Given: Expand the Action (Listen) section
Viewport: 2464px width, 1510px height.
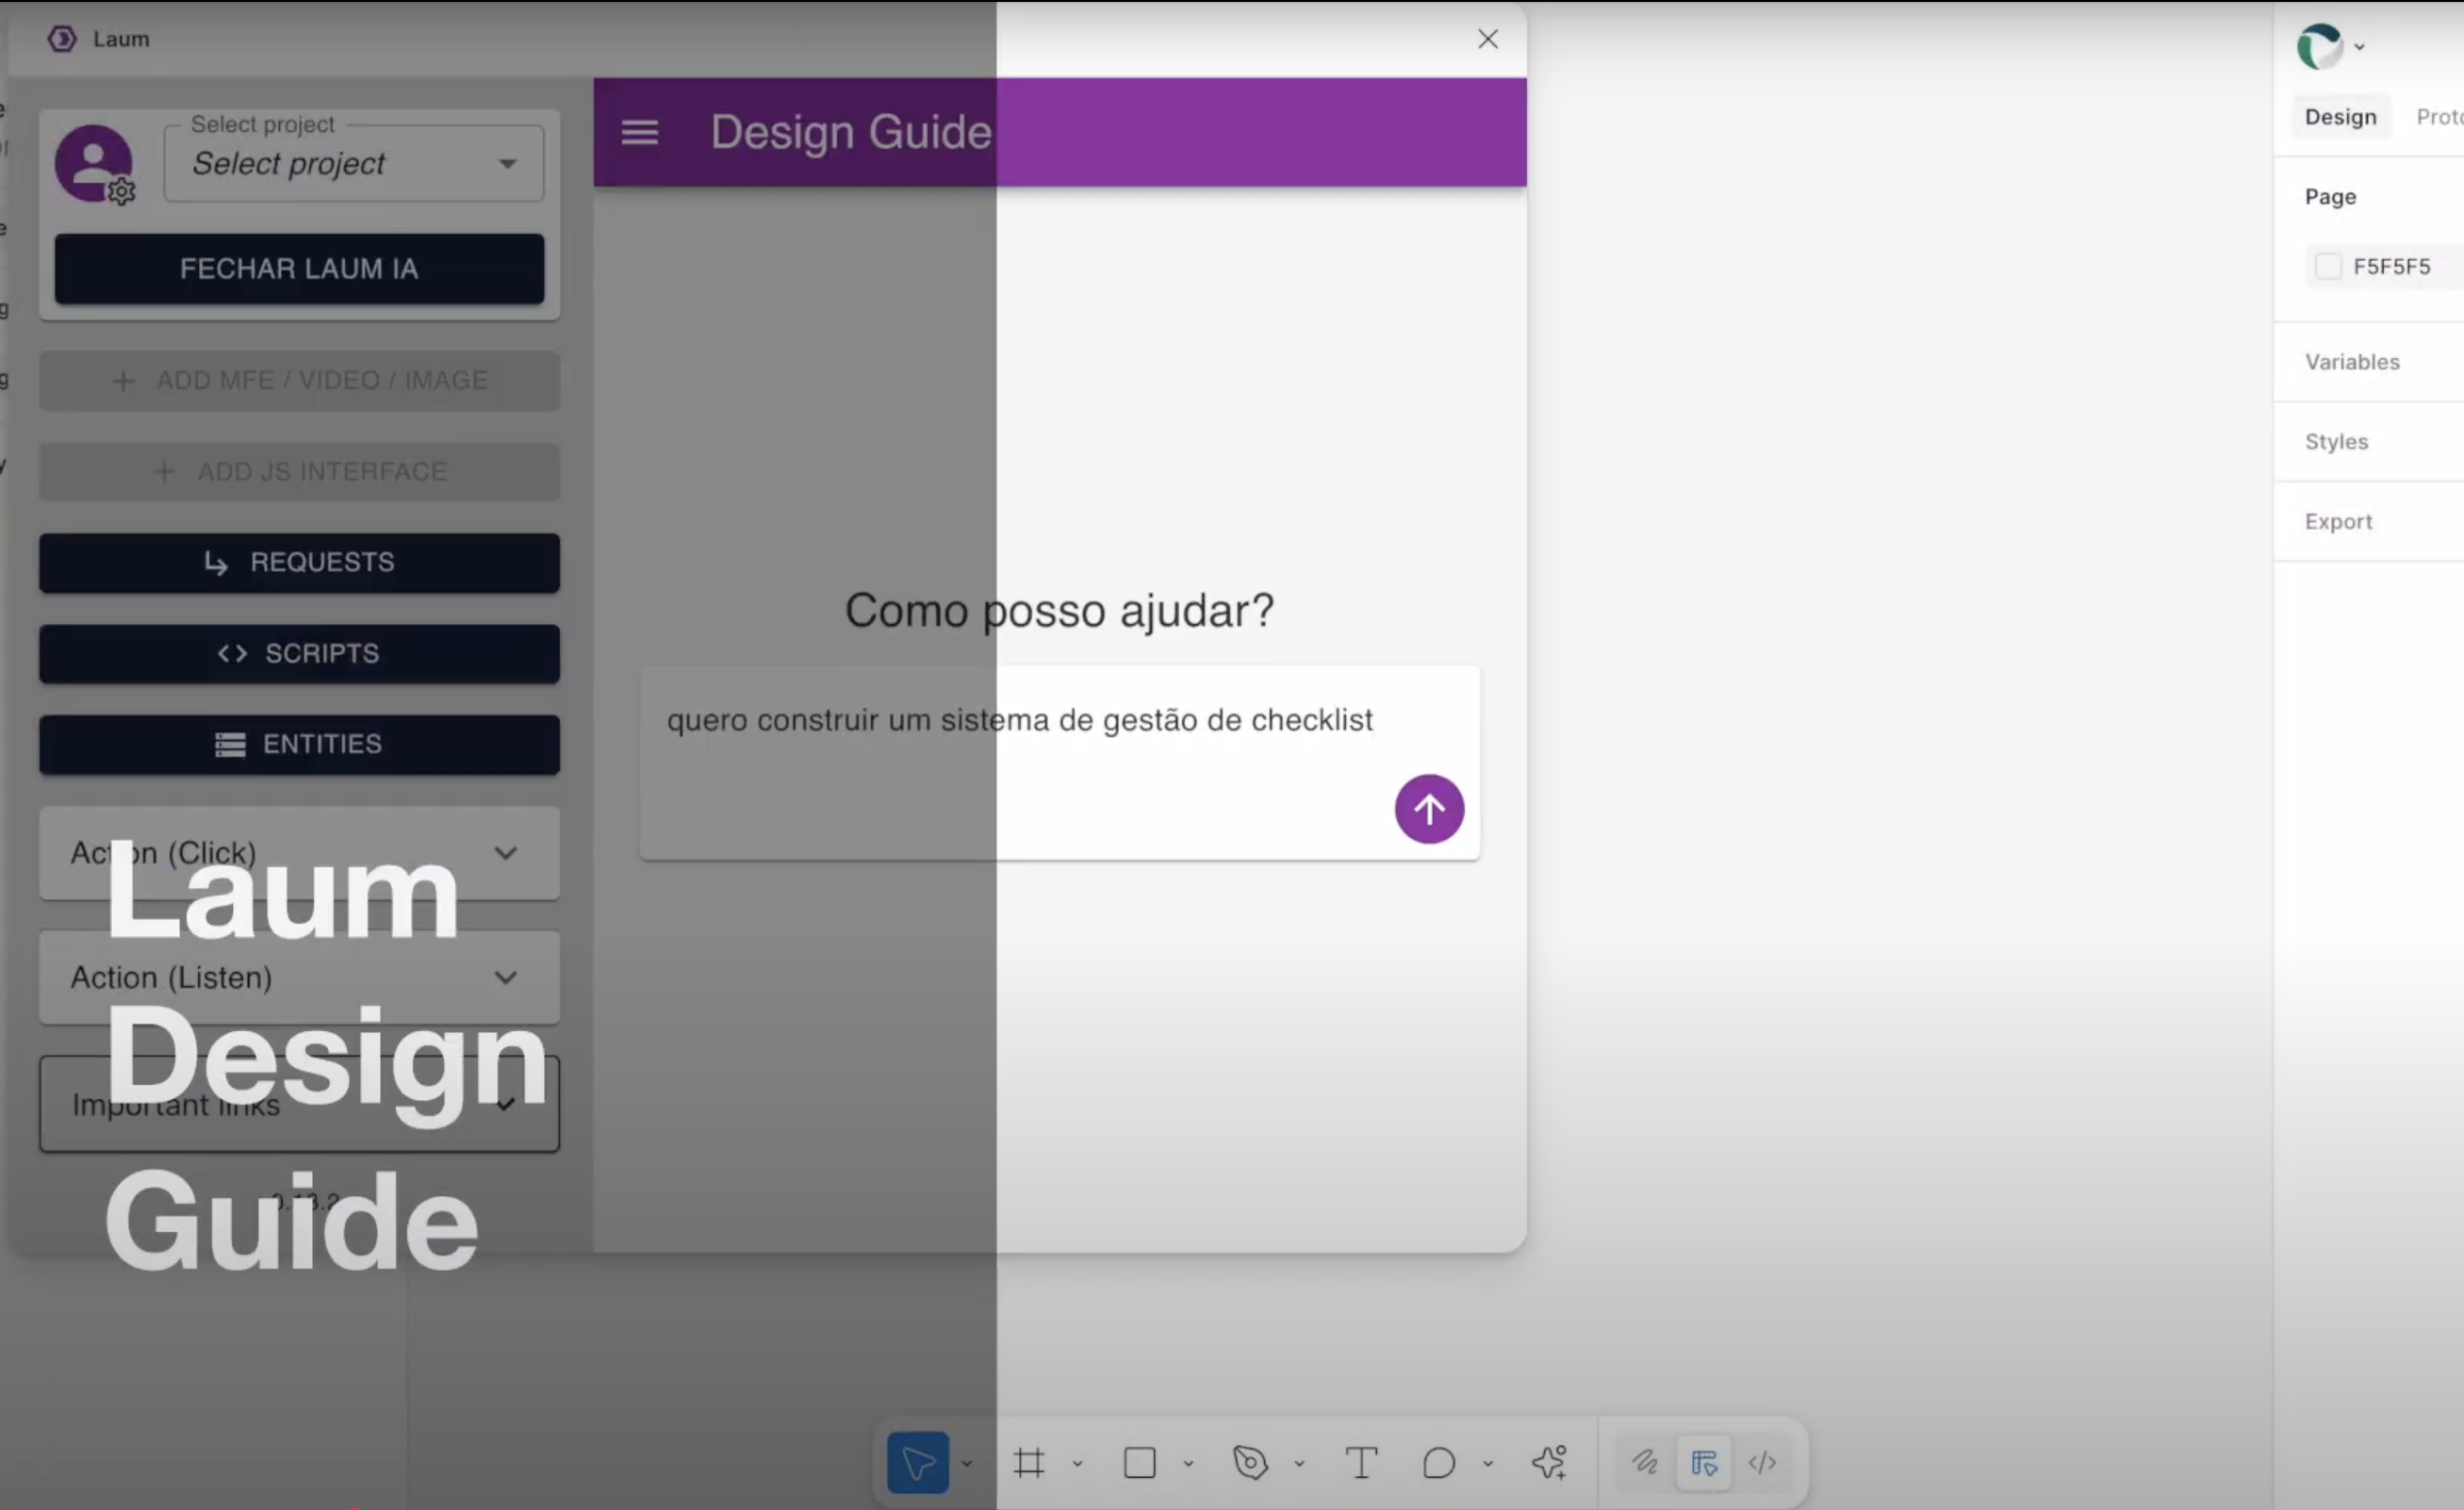Looking at the screenshot, I should click(299, 977).
